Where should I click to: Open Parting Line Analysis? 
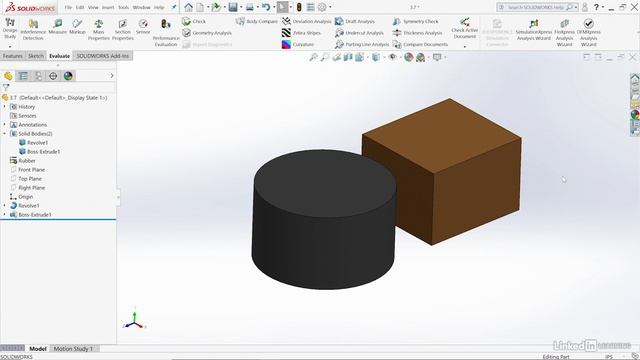click(x=362, y=44)
